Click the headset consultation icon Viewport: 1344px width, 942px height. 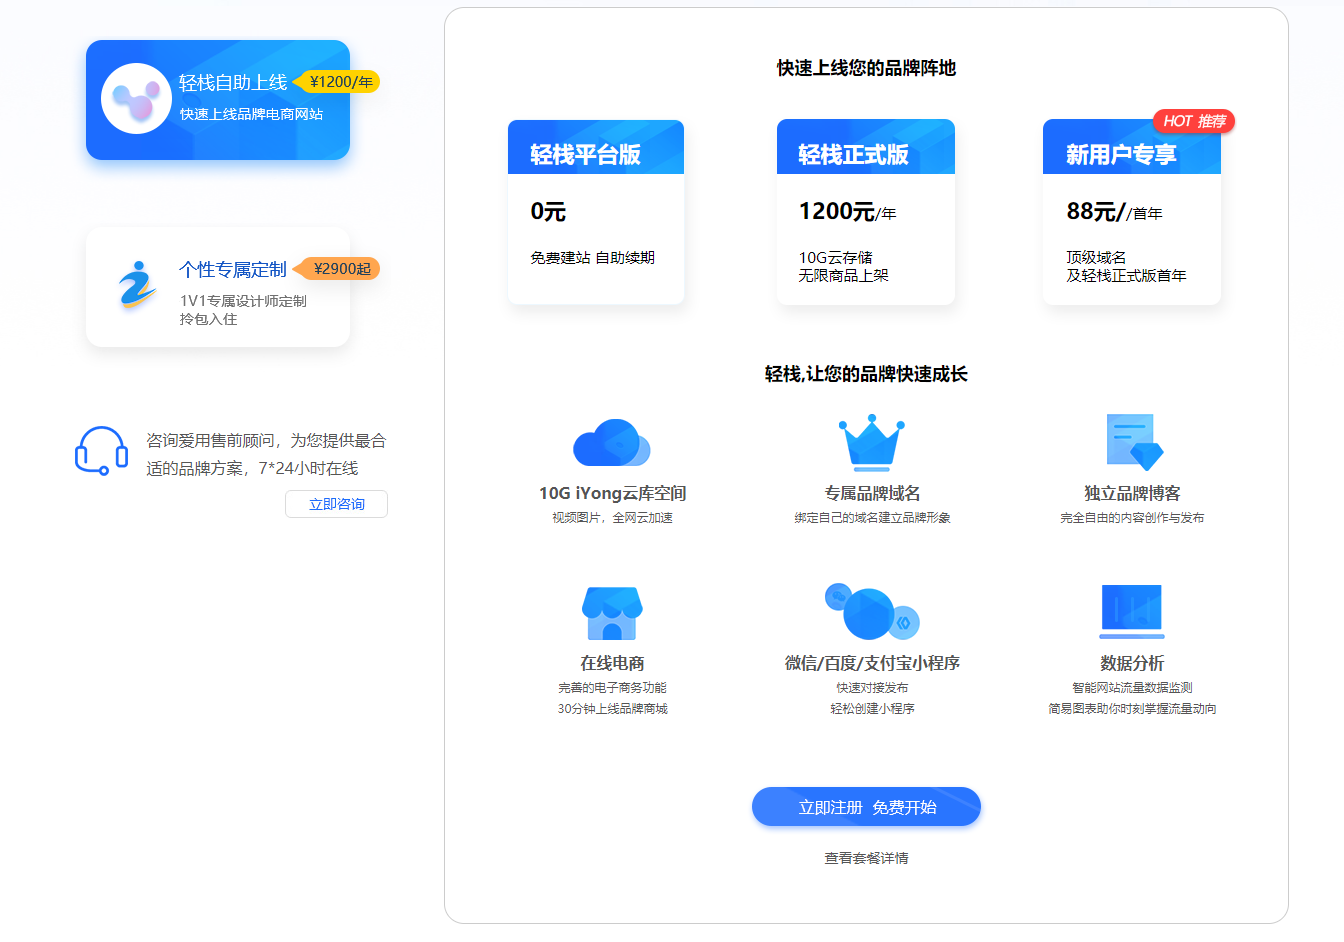(101, 451)
